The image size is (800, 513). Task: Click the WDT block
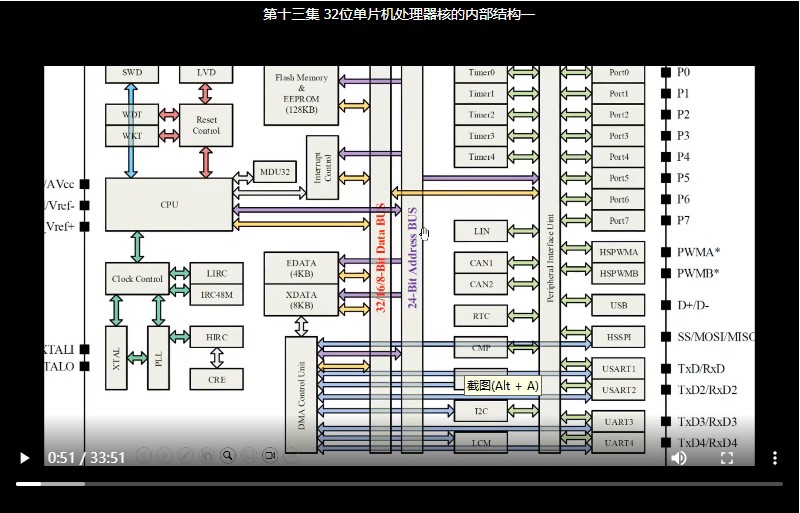[132, 114]
